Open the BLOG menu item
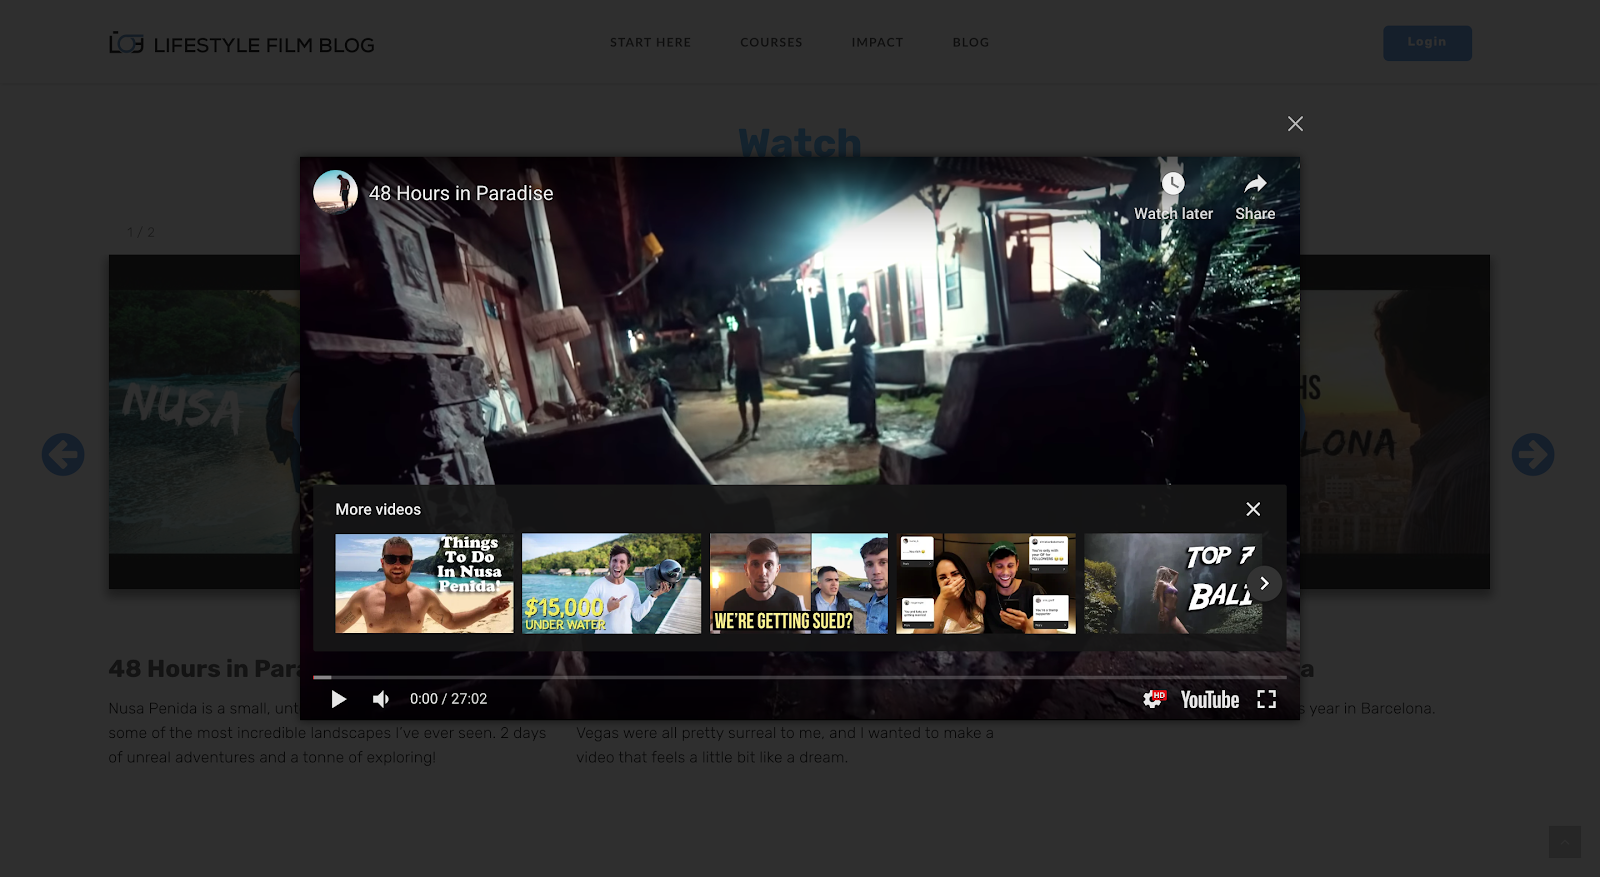1600x877 pixels. 971,42
